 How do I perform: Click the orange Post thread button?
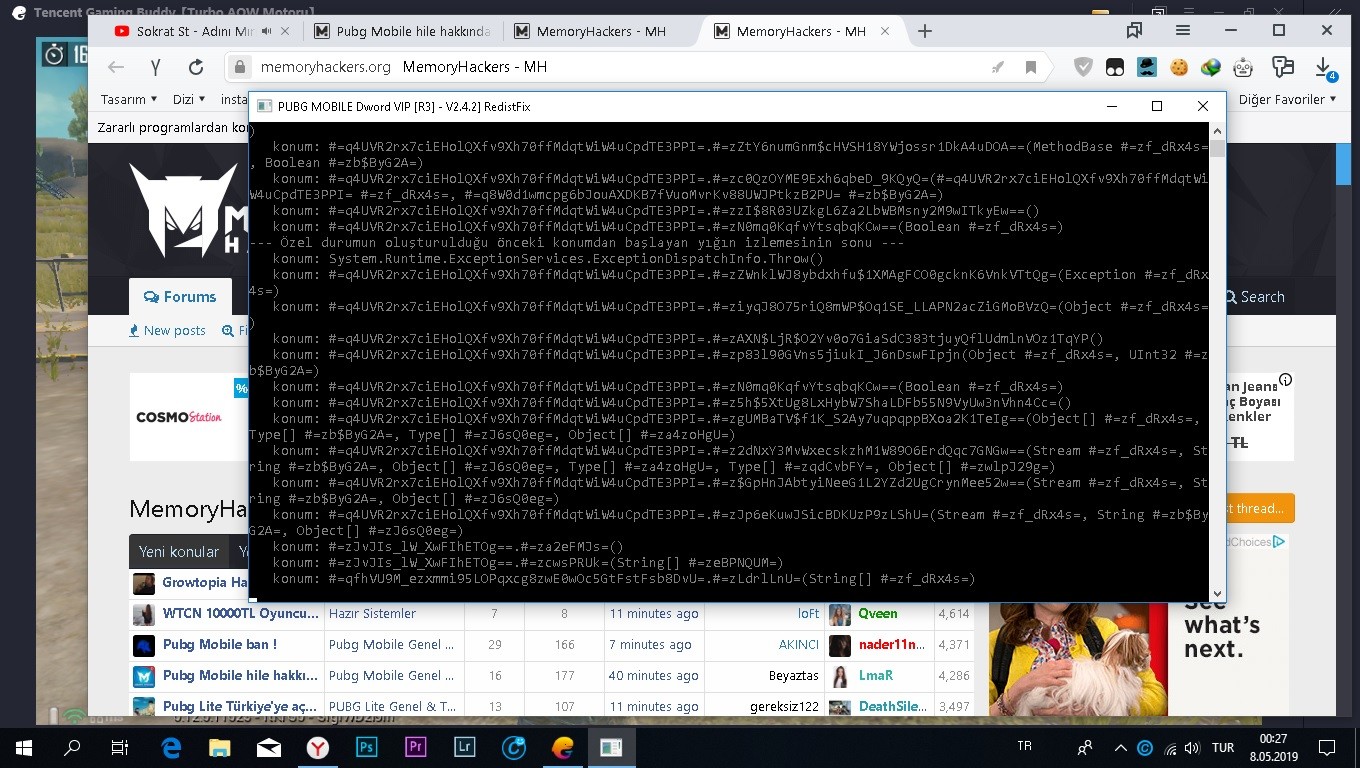click(x=1261, y=508)
